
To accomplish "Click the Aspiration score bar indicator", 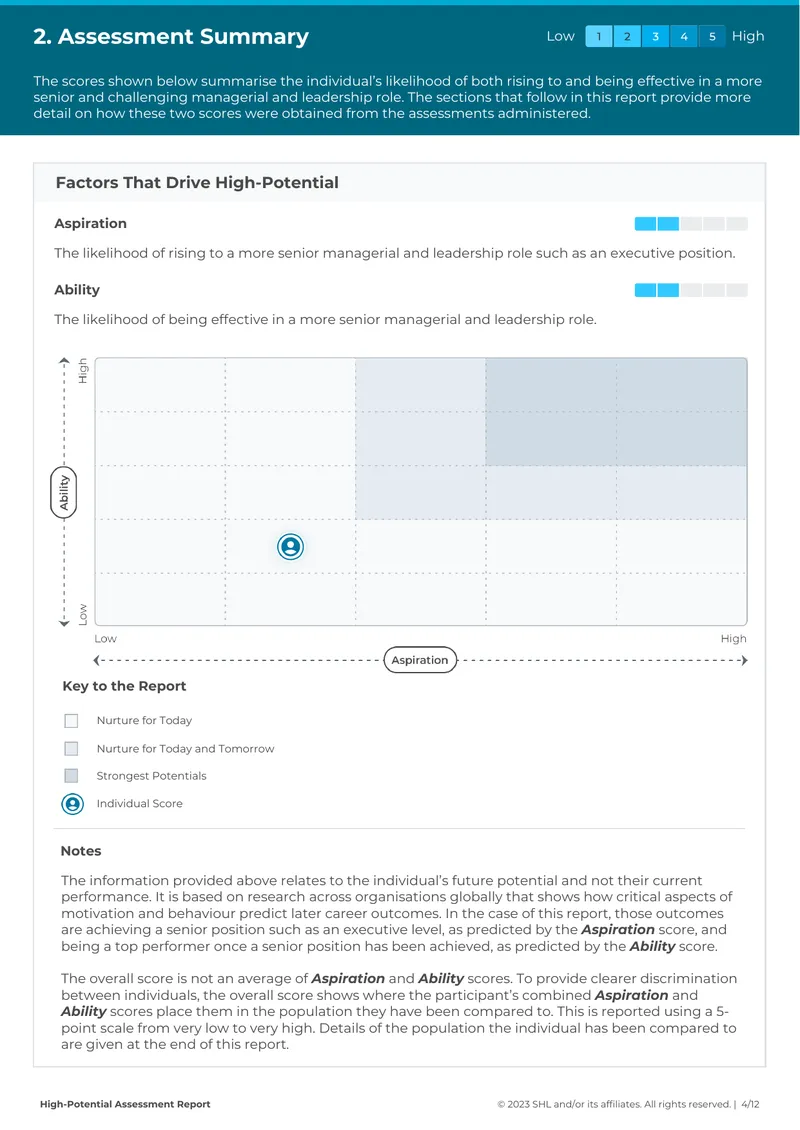I will pyautogui.click(x=691, y=224).
